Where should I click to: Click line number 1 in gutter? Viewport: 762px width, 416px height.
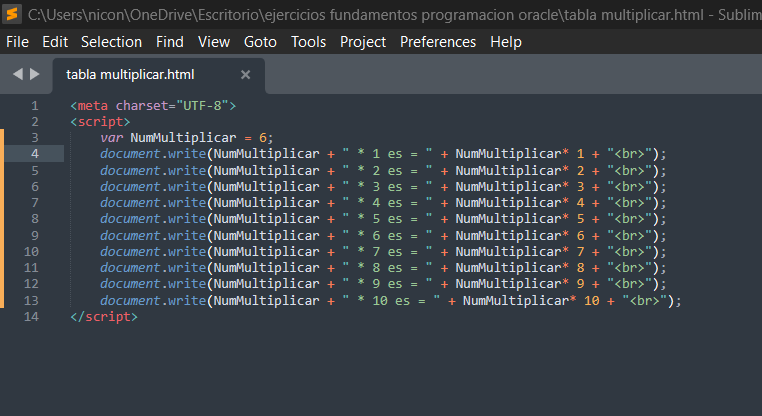(35, 105)
